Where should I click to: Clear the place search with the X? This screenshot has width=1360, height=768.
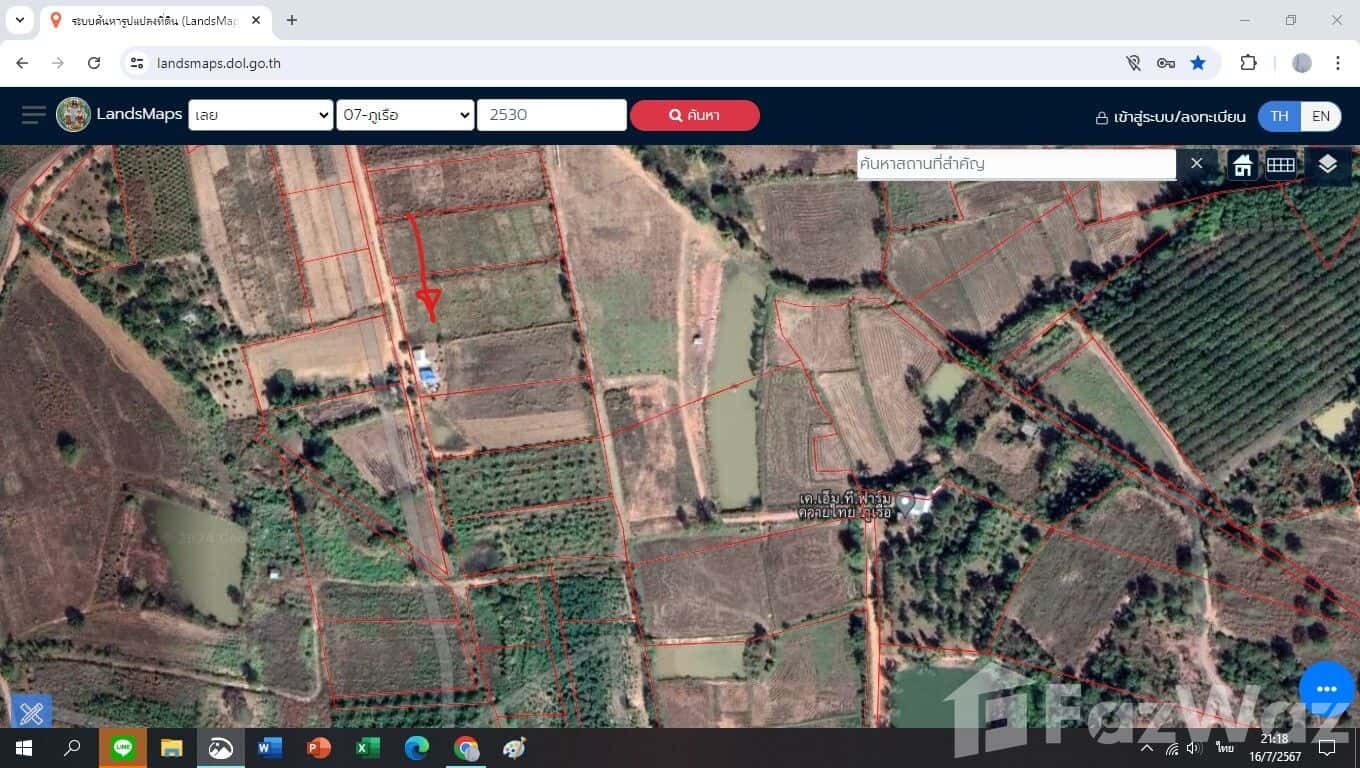[1196, 164]
